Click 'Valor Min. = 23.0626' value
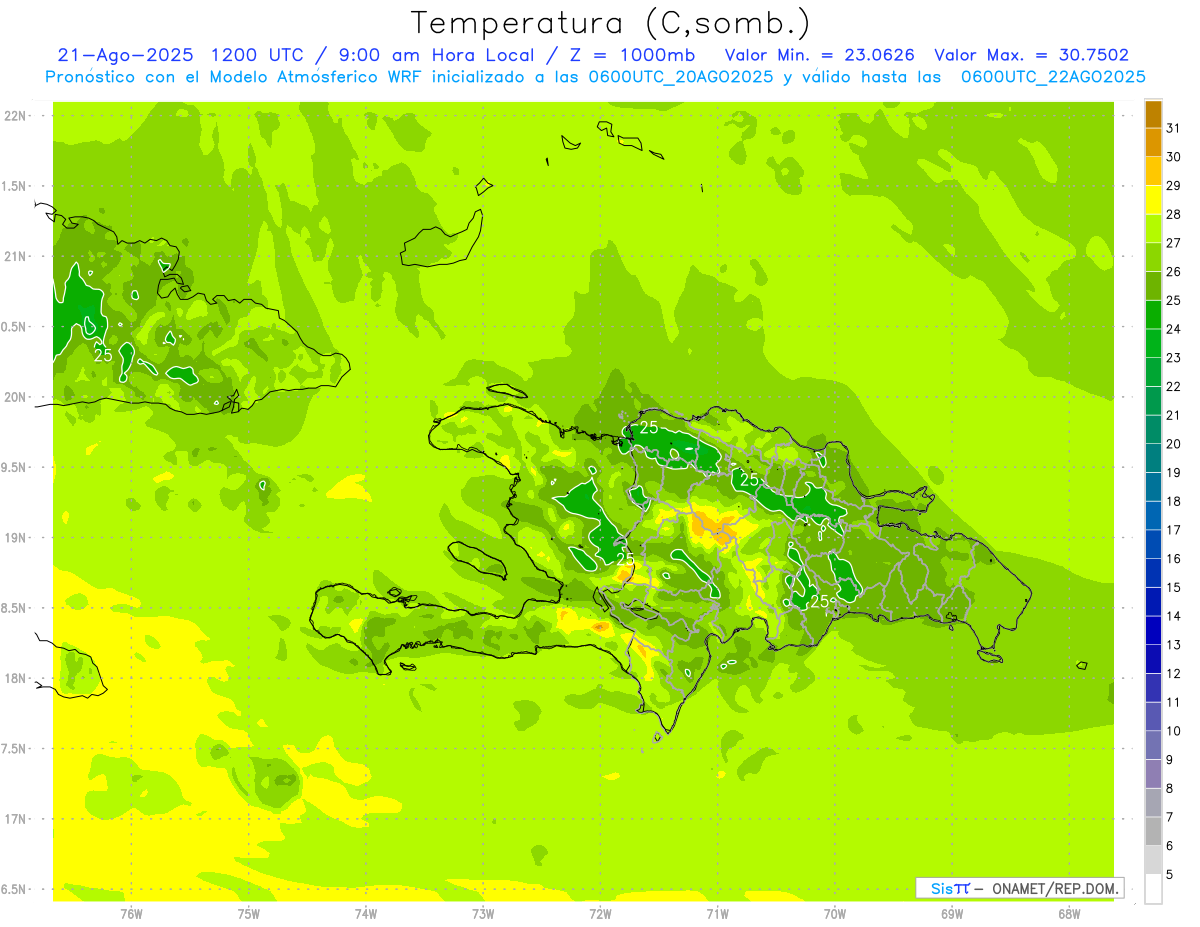This screenshot has width=1200, height=927. 819,55
